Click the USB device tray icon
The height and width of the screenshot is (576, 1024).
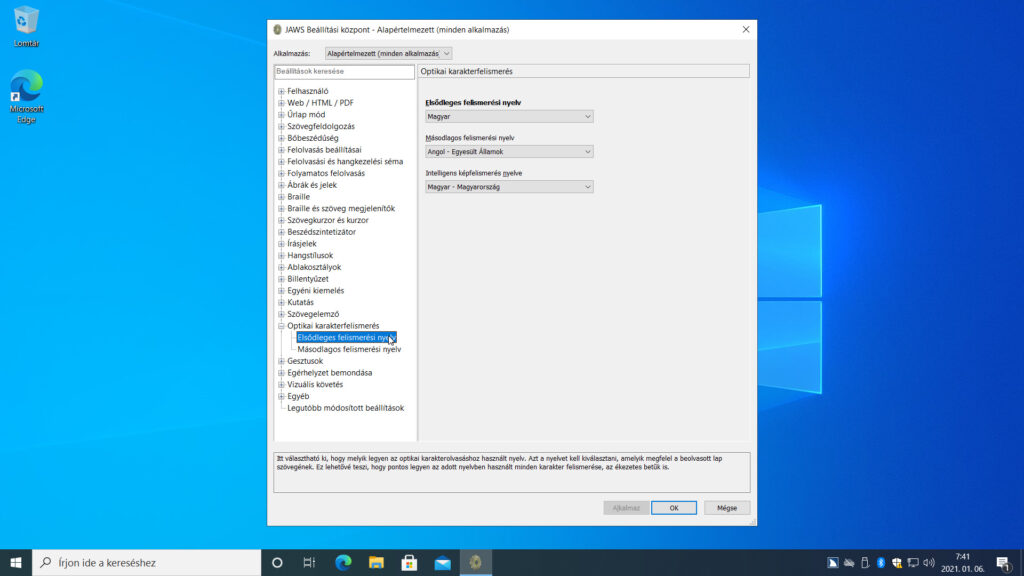tap(865, 562)
